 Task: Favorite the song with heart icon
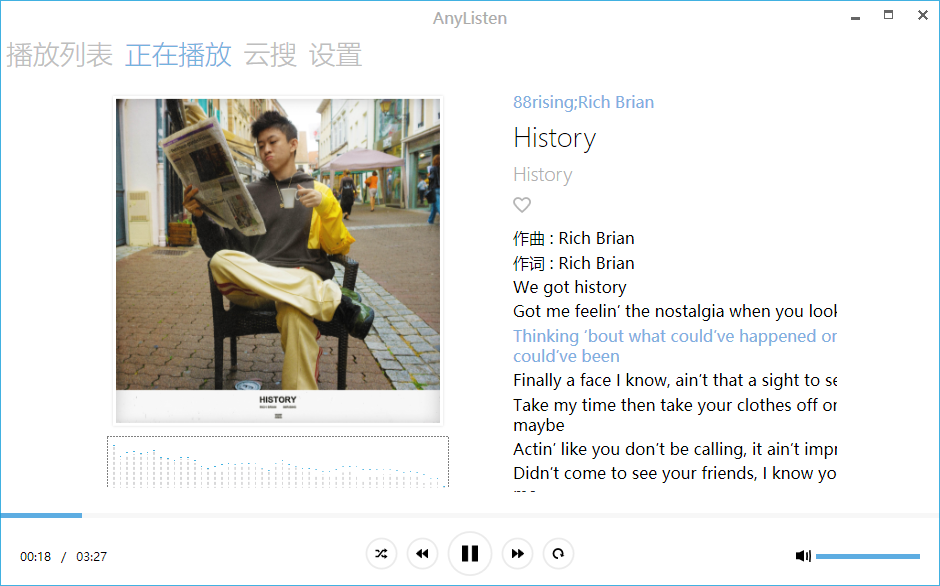pyautogui.click(x=522, y=205)
